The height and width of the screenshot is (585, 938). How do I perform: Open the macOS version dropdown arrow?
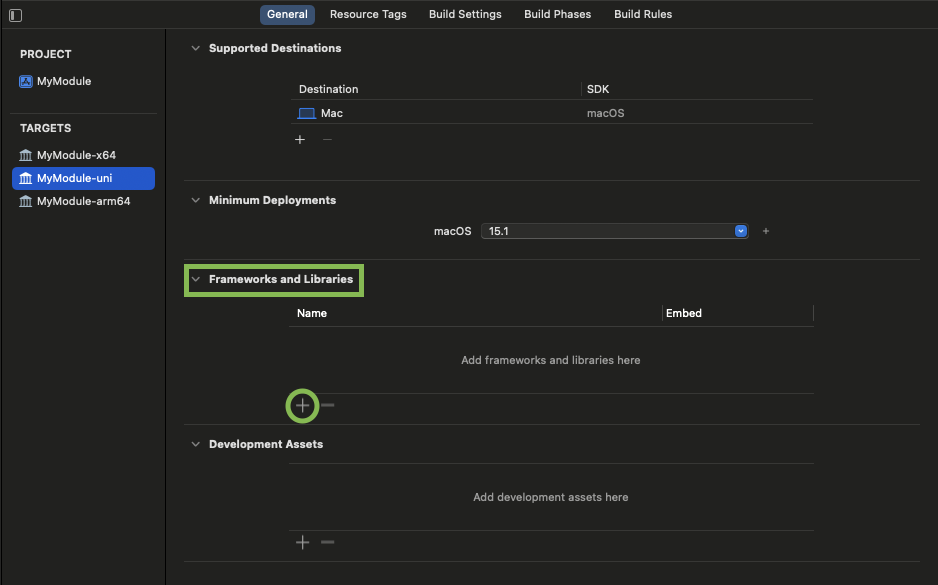pyautogui.click(x=741, y=231)
